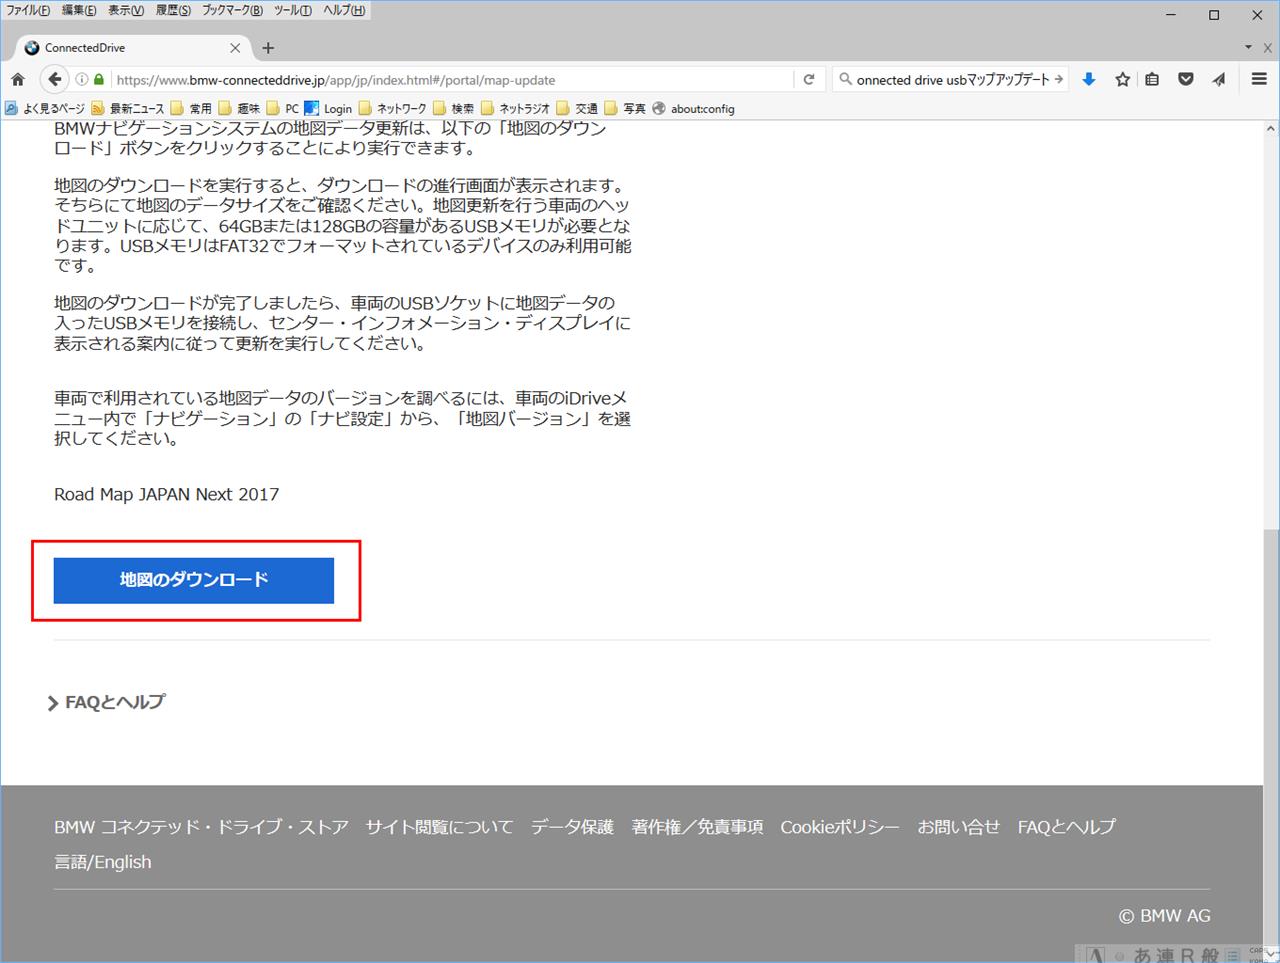Open the 検索 bookmark folder
This screenshot has width=1280, height=963.
click(453, 108)
